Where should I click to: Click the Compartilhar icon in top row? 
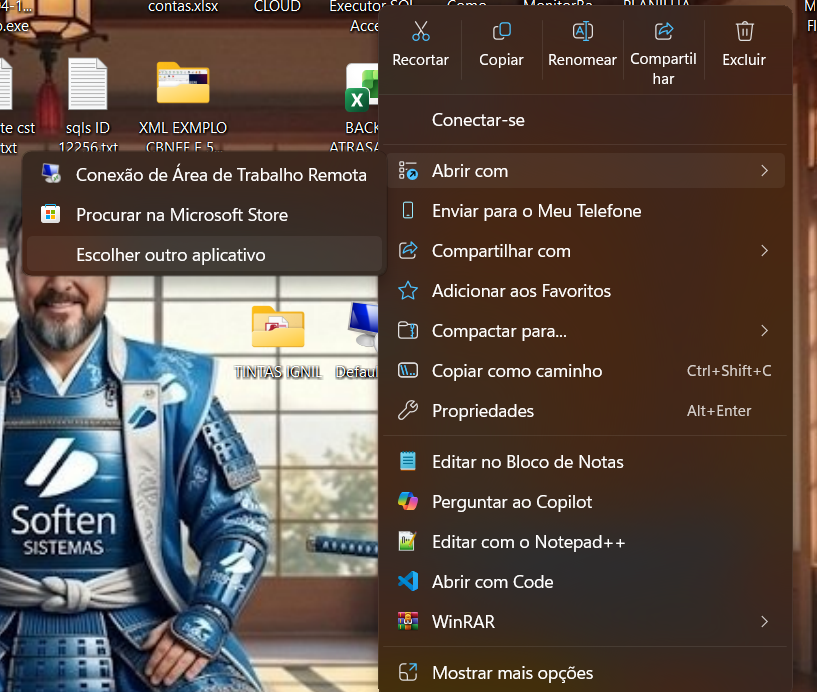[663, 31]
